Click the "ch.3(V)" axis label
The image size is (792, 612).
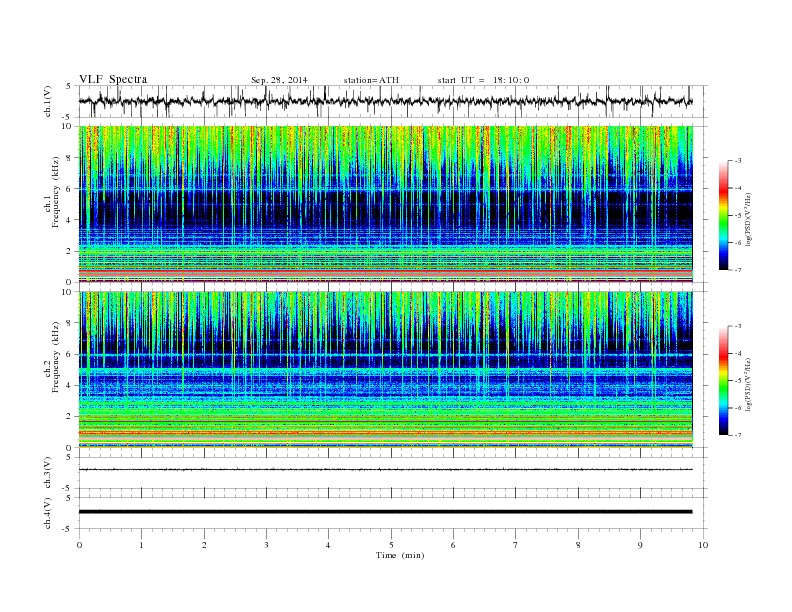click(47, 473)
